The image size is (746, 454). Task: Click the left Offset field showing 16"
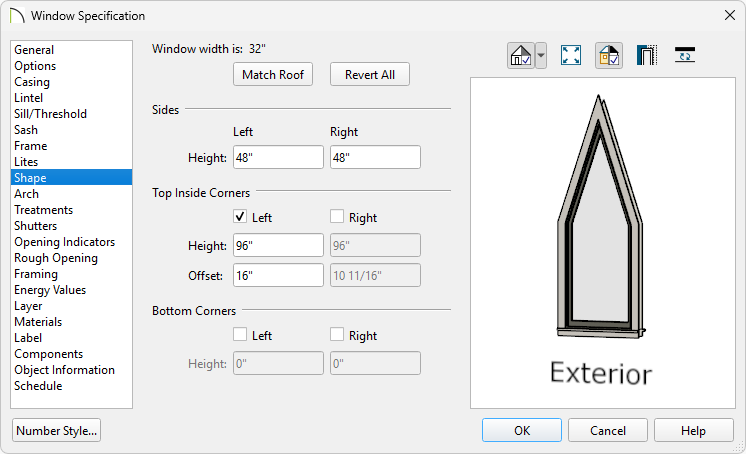278,275
